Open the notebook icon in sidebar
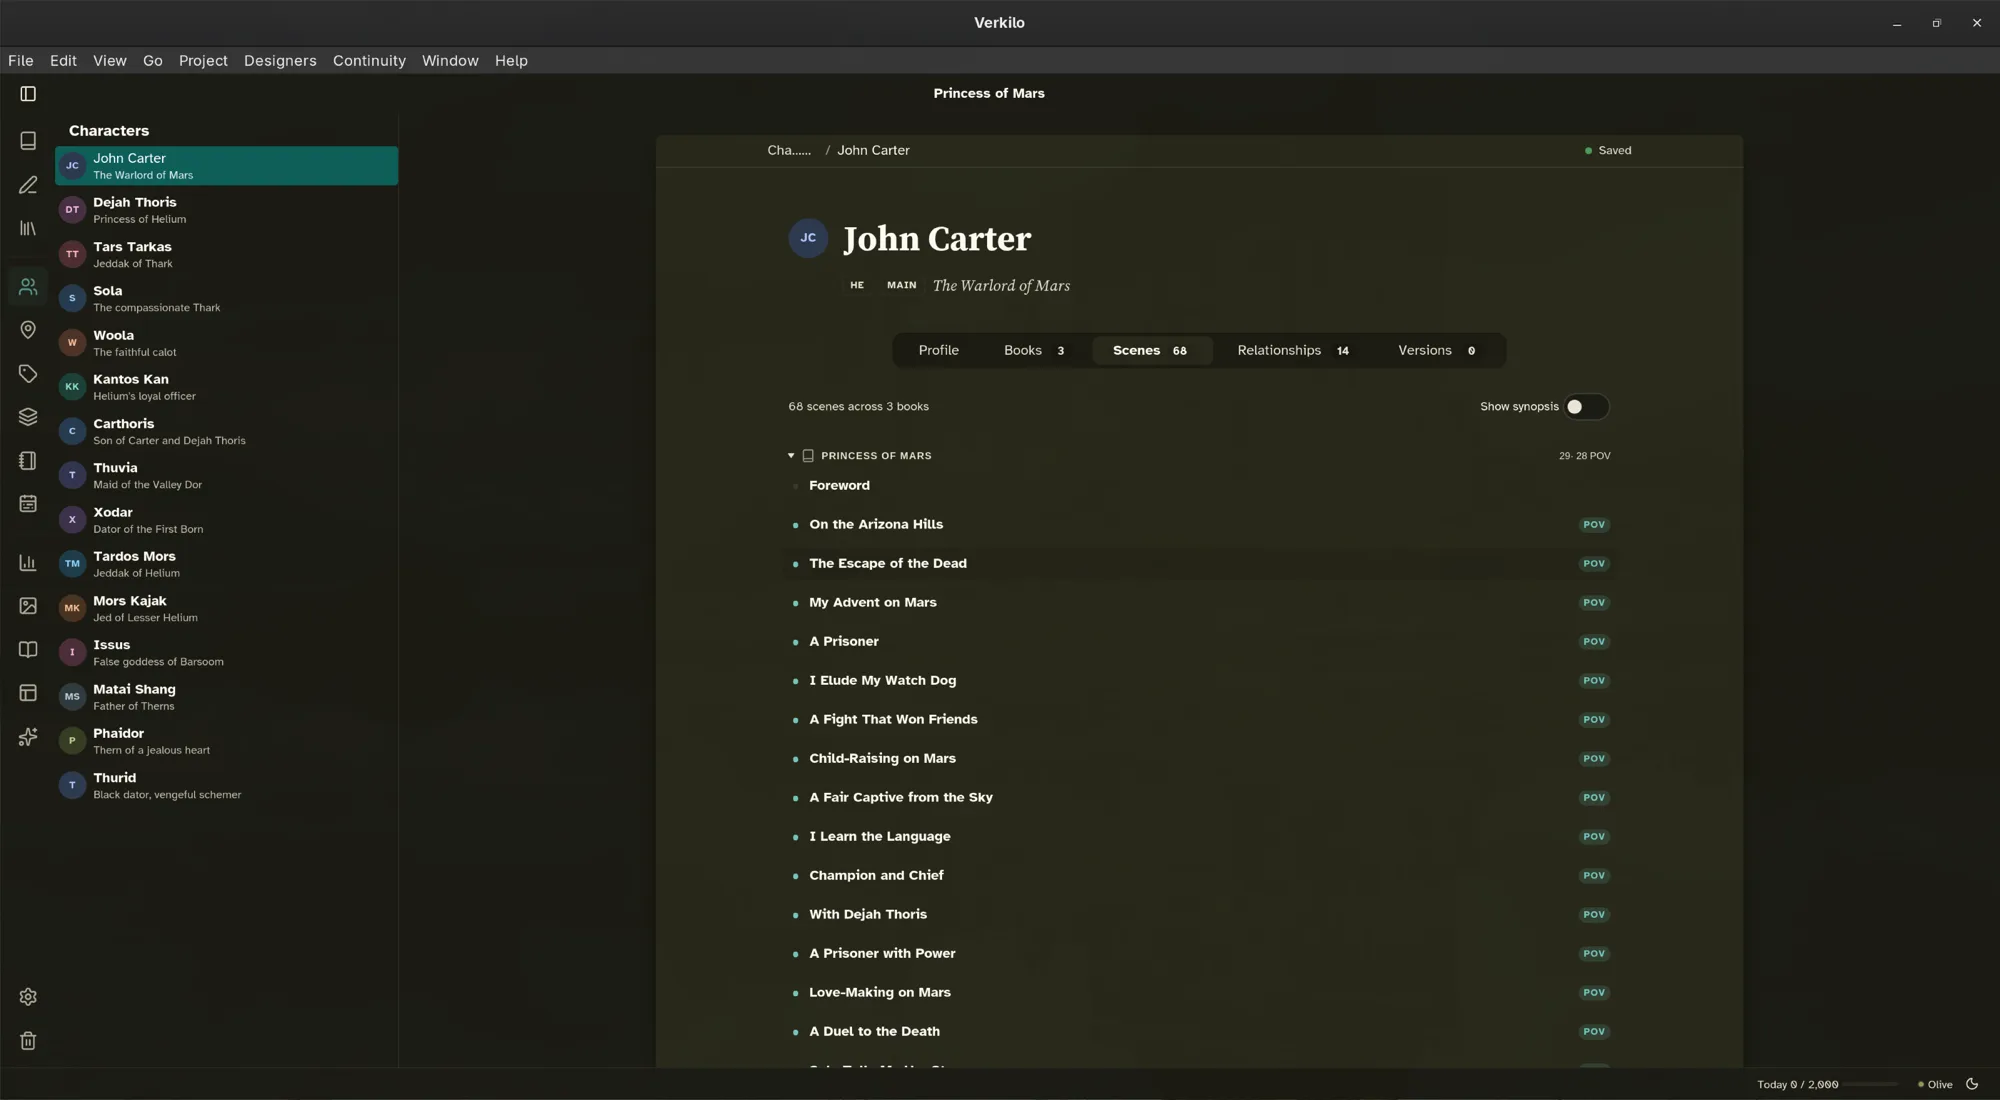This screenshot has height=1100, width=2000. coord(28,461)
